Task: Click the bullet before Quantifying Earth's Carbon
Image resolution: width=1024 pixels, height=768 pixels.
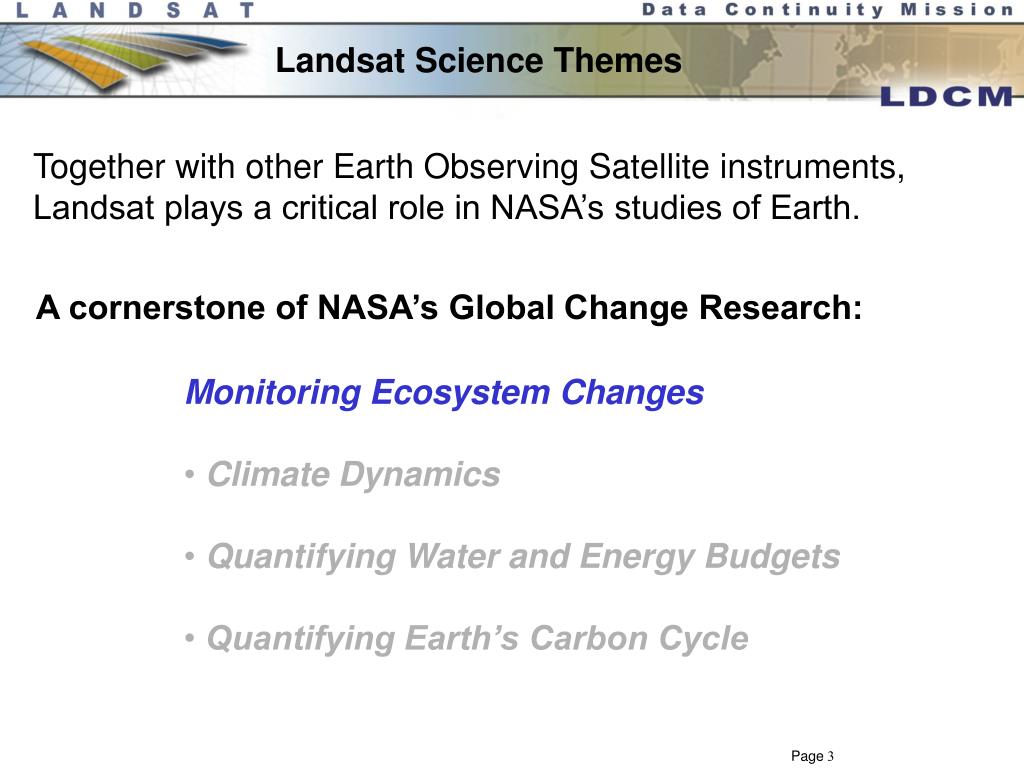Action: coord(189,638)
